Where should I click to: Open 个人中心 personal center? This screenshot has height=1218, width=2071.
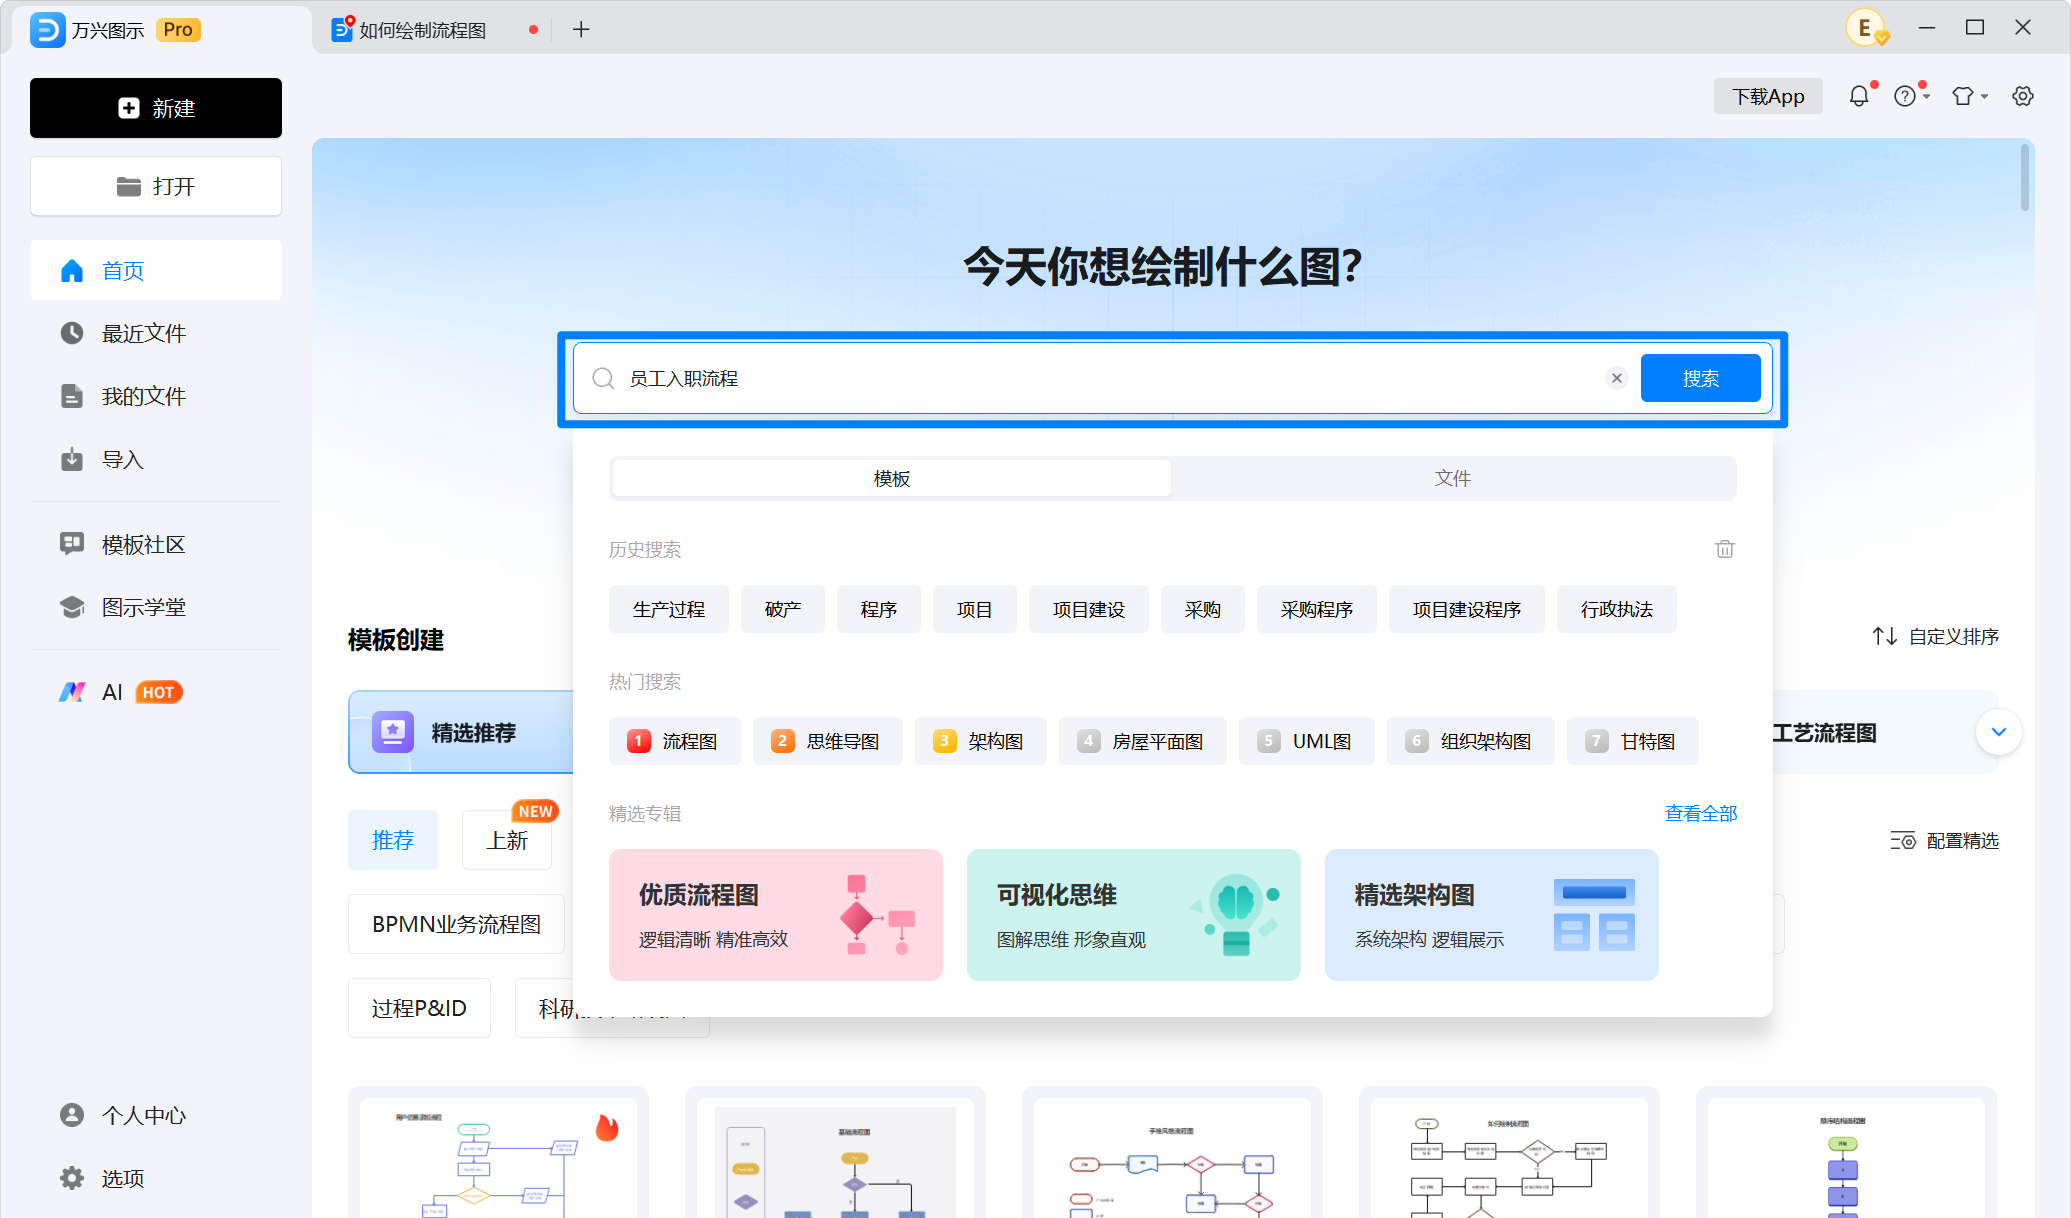click(x=156, y=1115)
